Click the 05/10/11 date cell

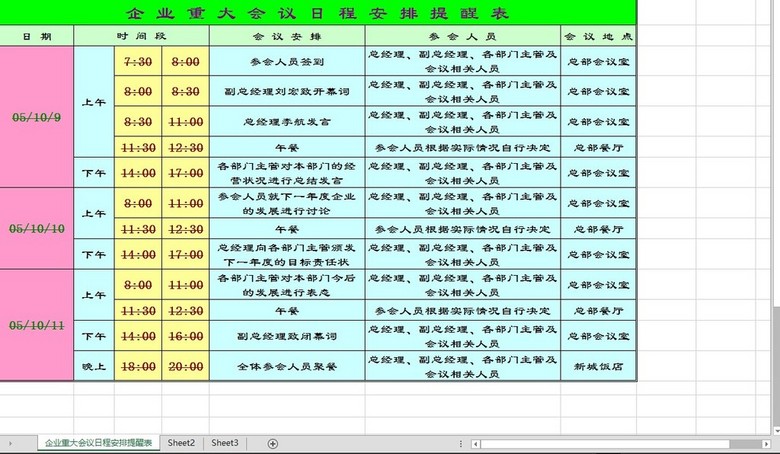click(x=37, y=326)
